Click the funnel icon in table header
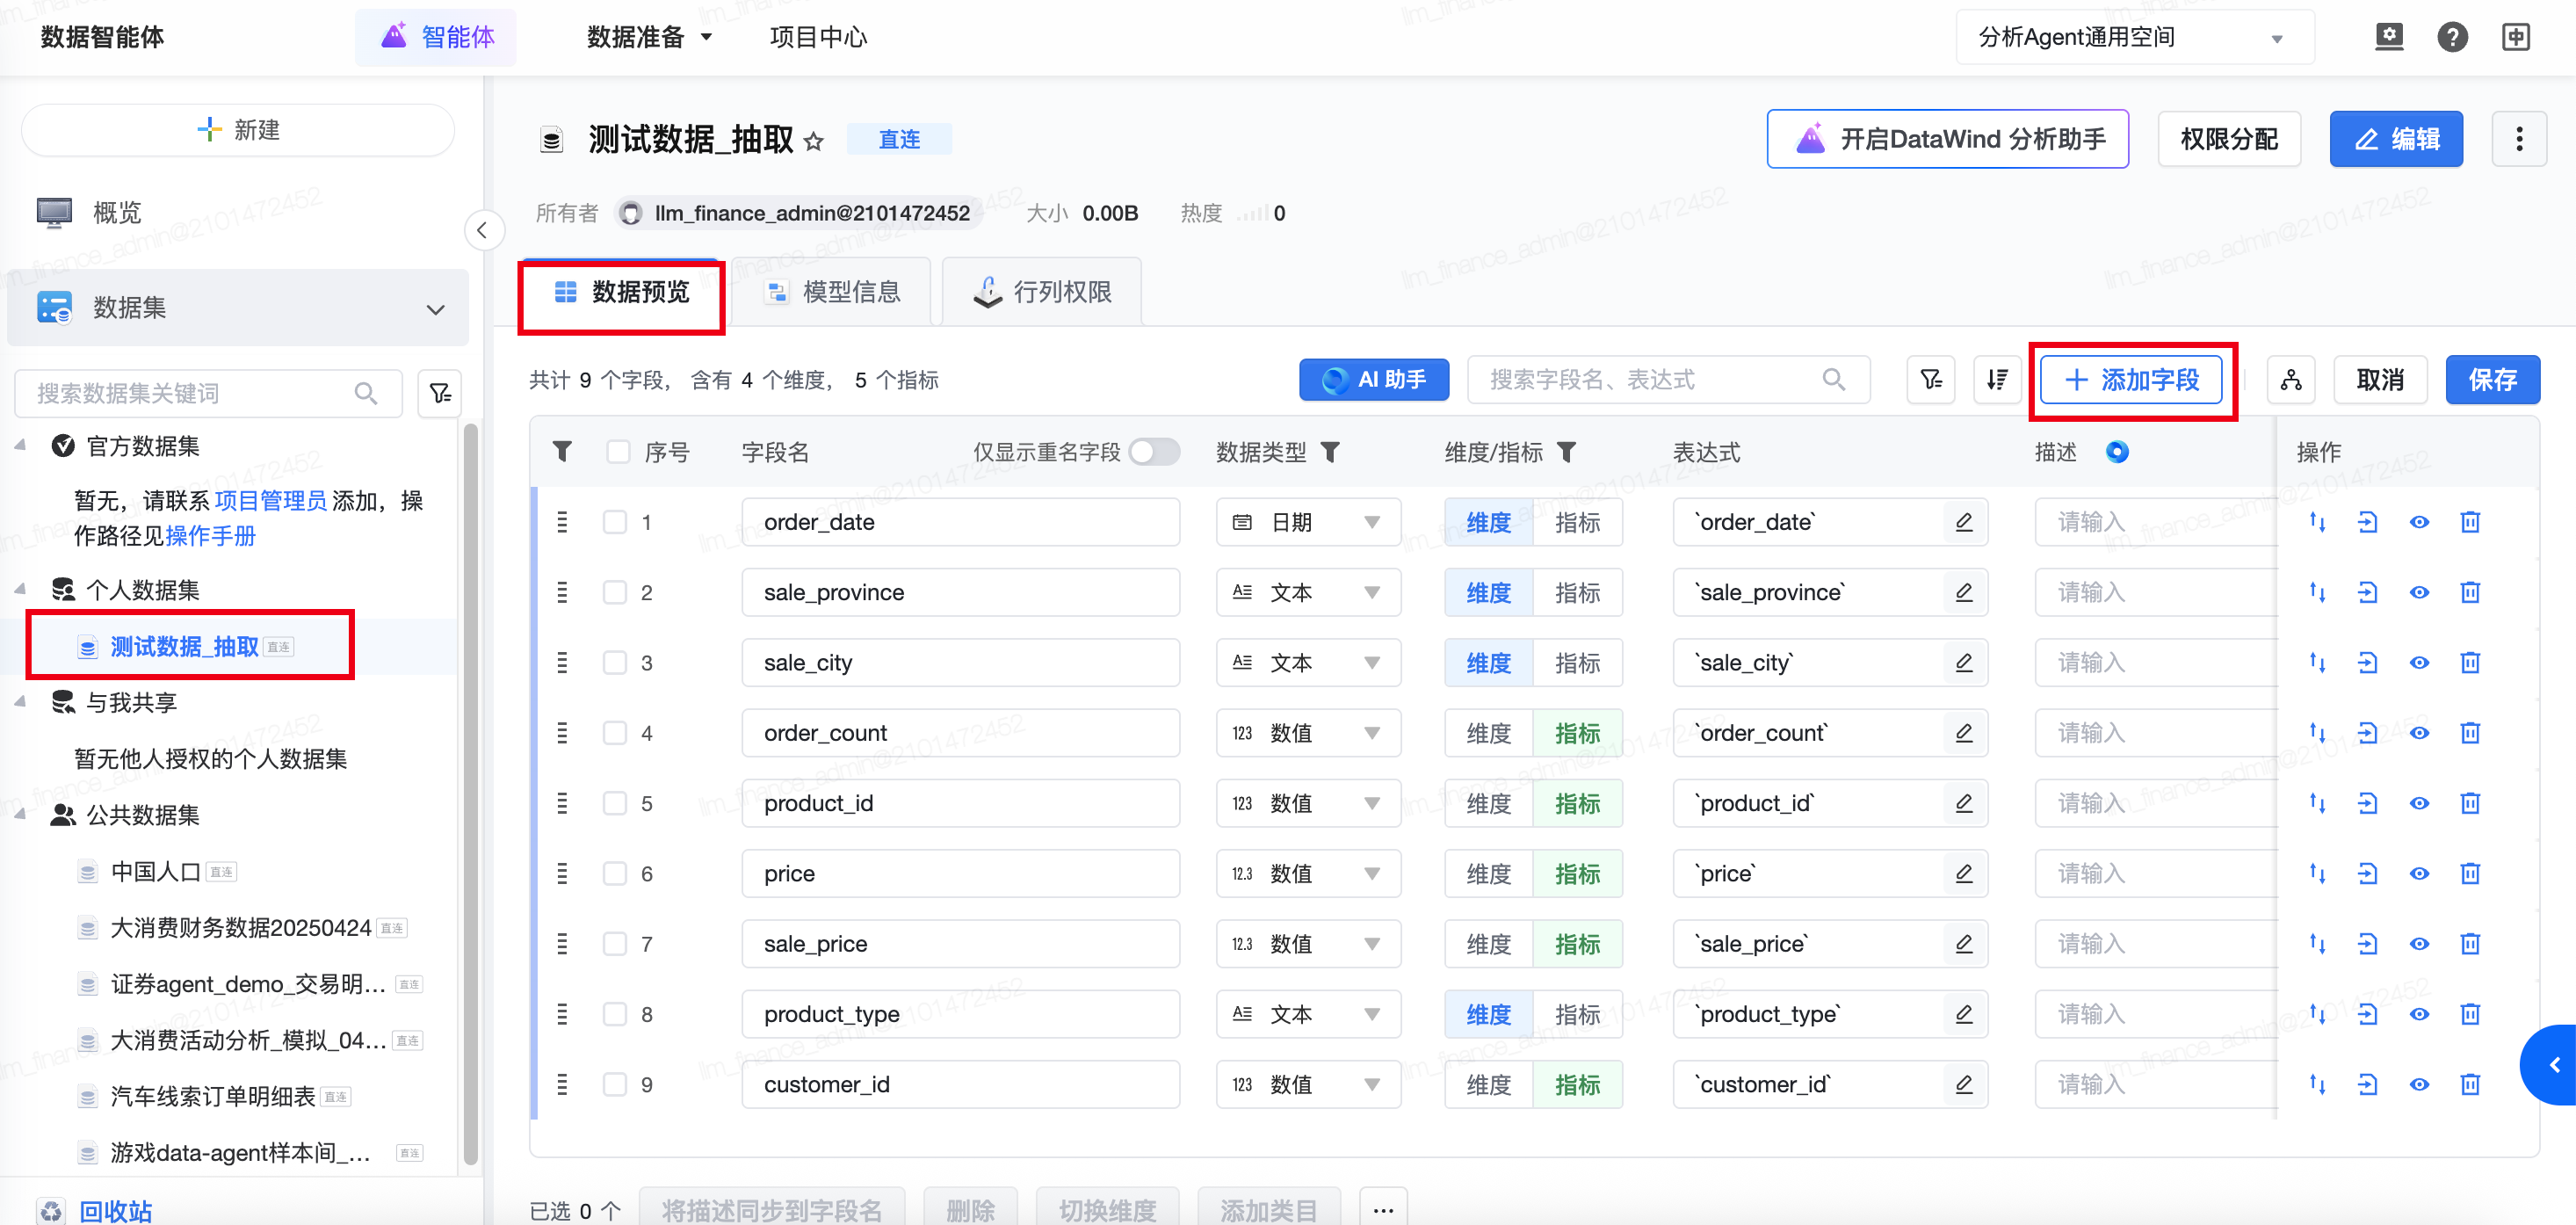Viewport: 2576px width, 1225px height. [563, 452]
